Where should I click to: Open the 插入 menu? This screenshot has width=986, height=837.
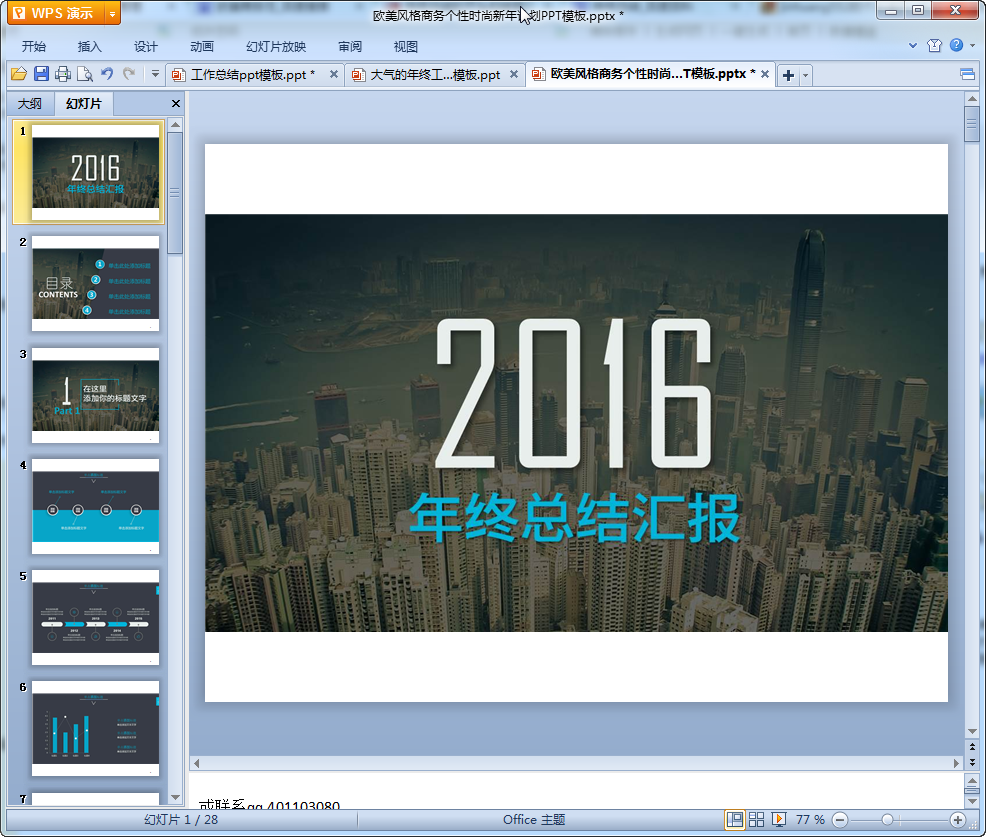[x=89, y=47]
